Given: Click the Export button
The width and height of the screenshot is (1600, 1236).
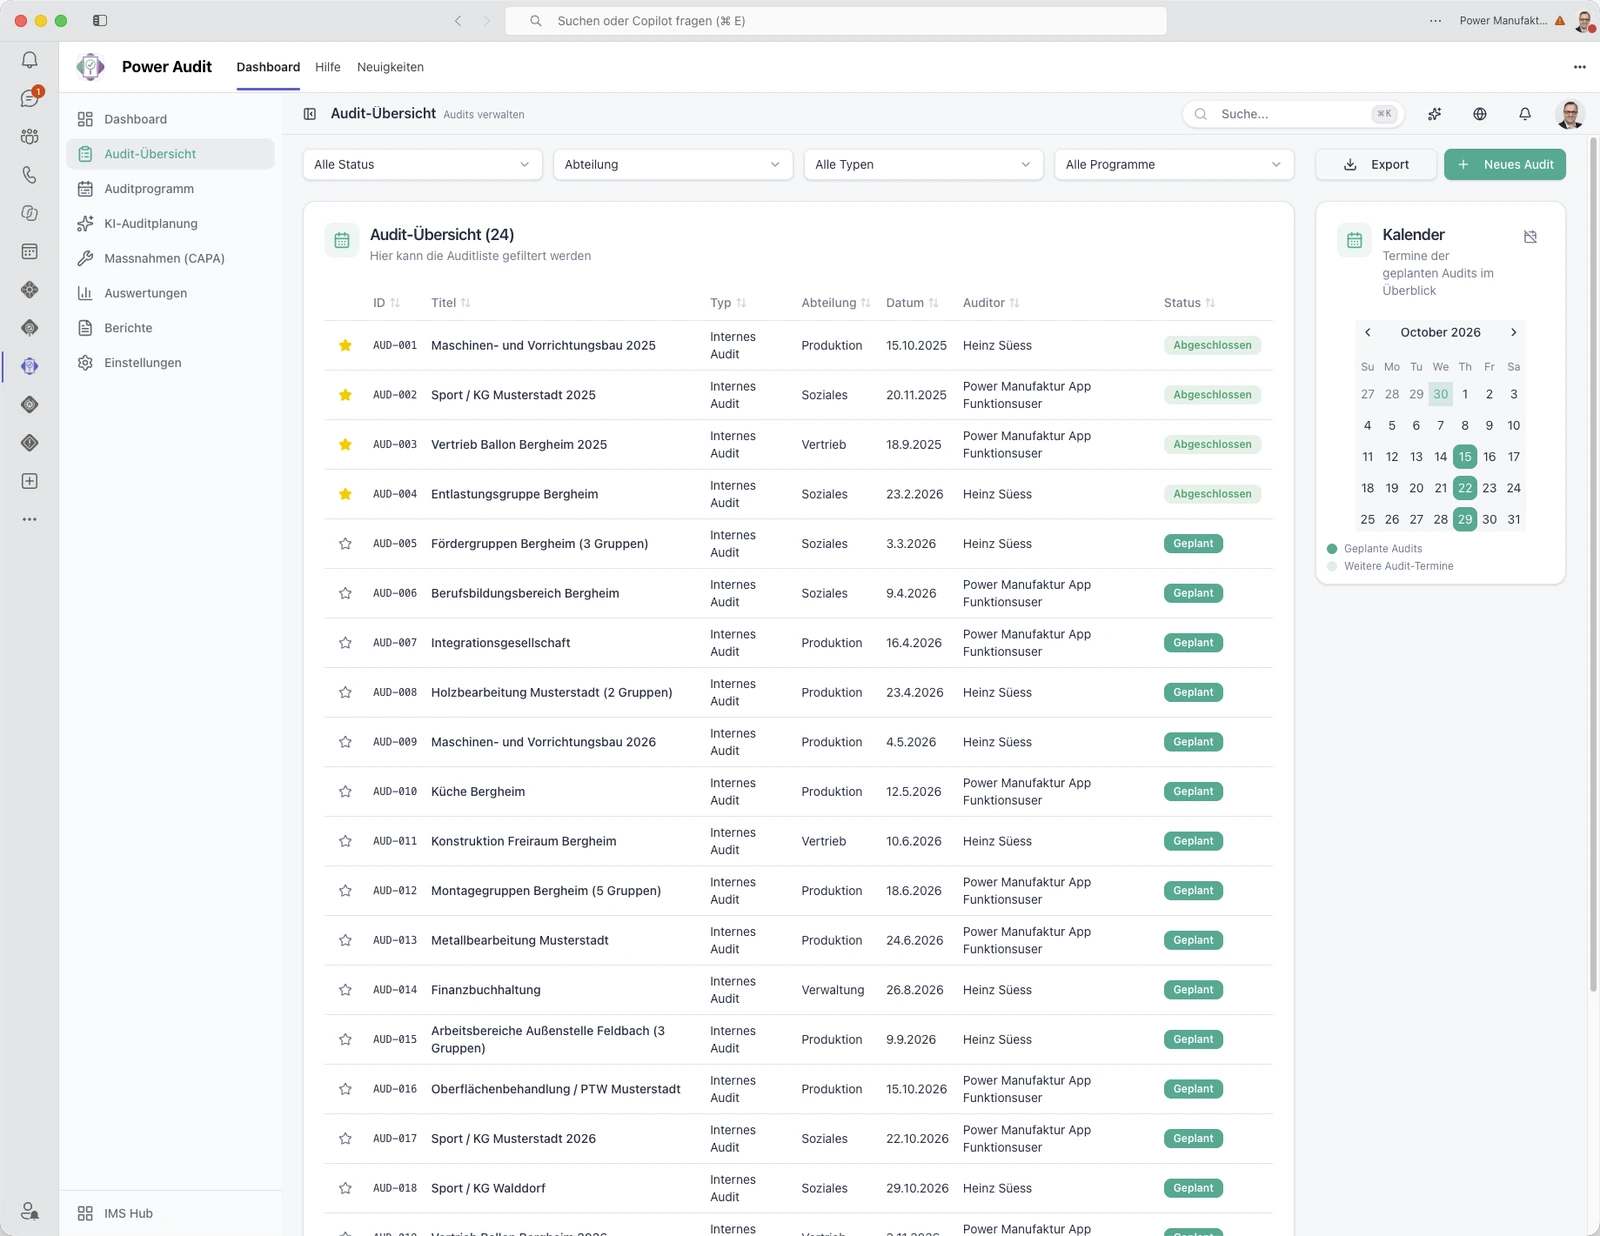Looking at the screenshot, I should tap(1376, 164).
